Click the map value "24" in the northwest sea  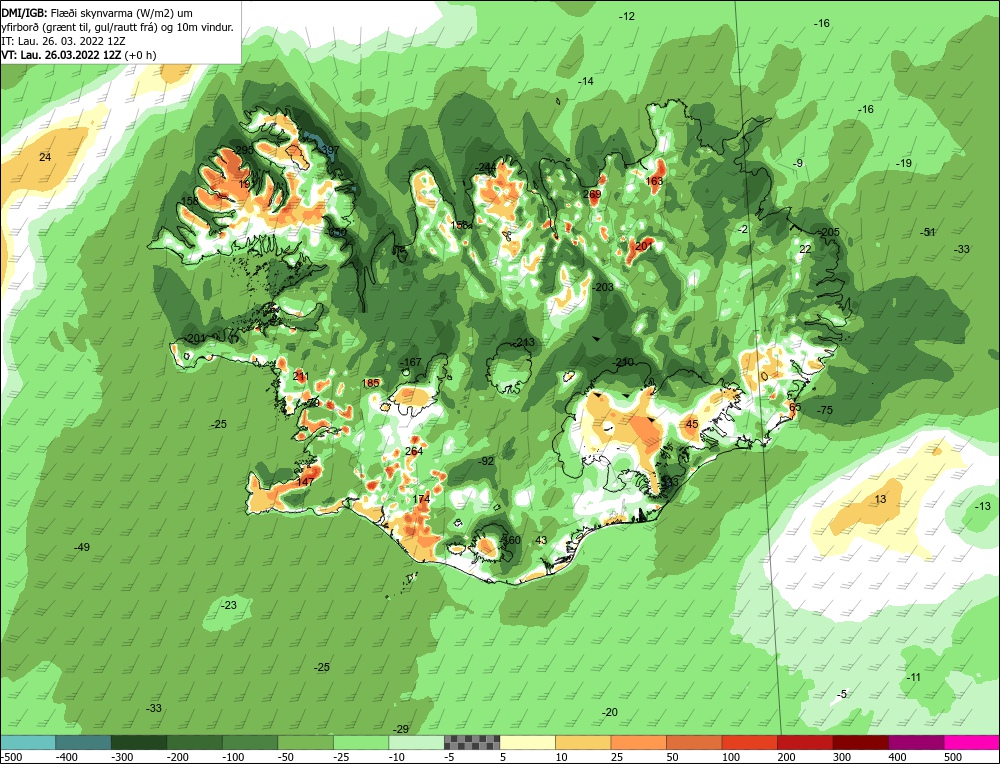click(x=45, y=157)
